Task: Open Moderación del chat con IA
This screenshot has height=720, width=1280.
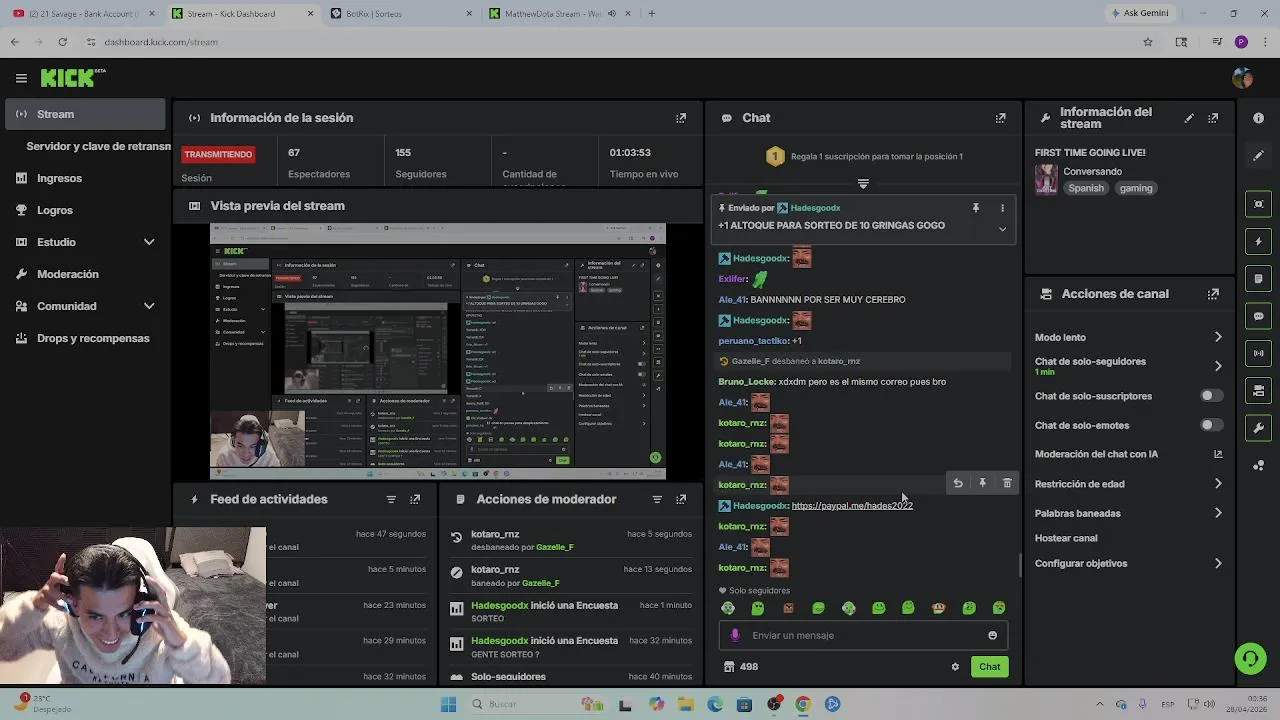Action: point(1128,454)
